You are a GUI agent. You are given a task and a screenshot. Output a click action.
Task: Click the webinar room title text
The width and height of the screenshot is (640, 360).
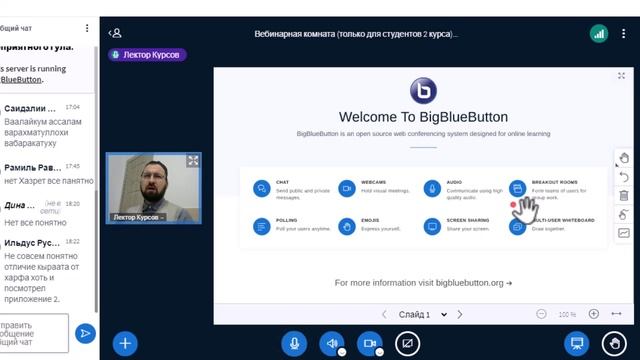pyautogui.click(x=356, y=34)
